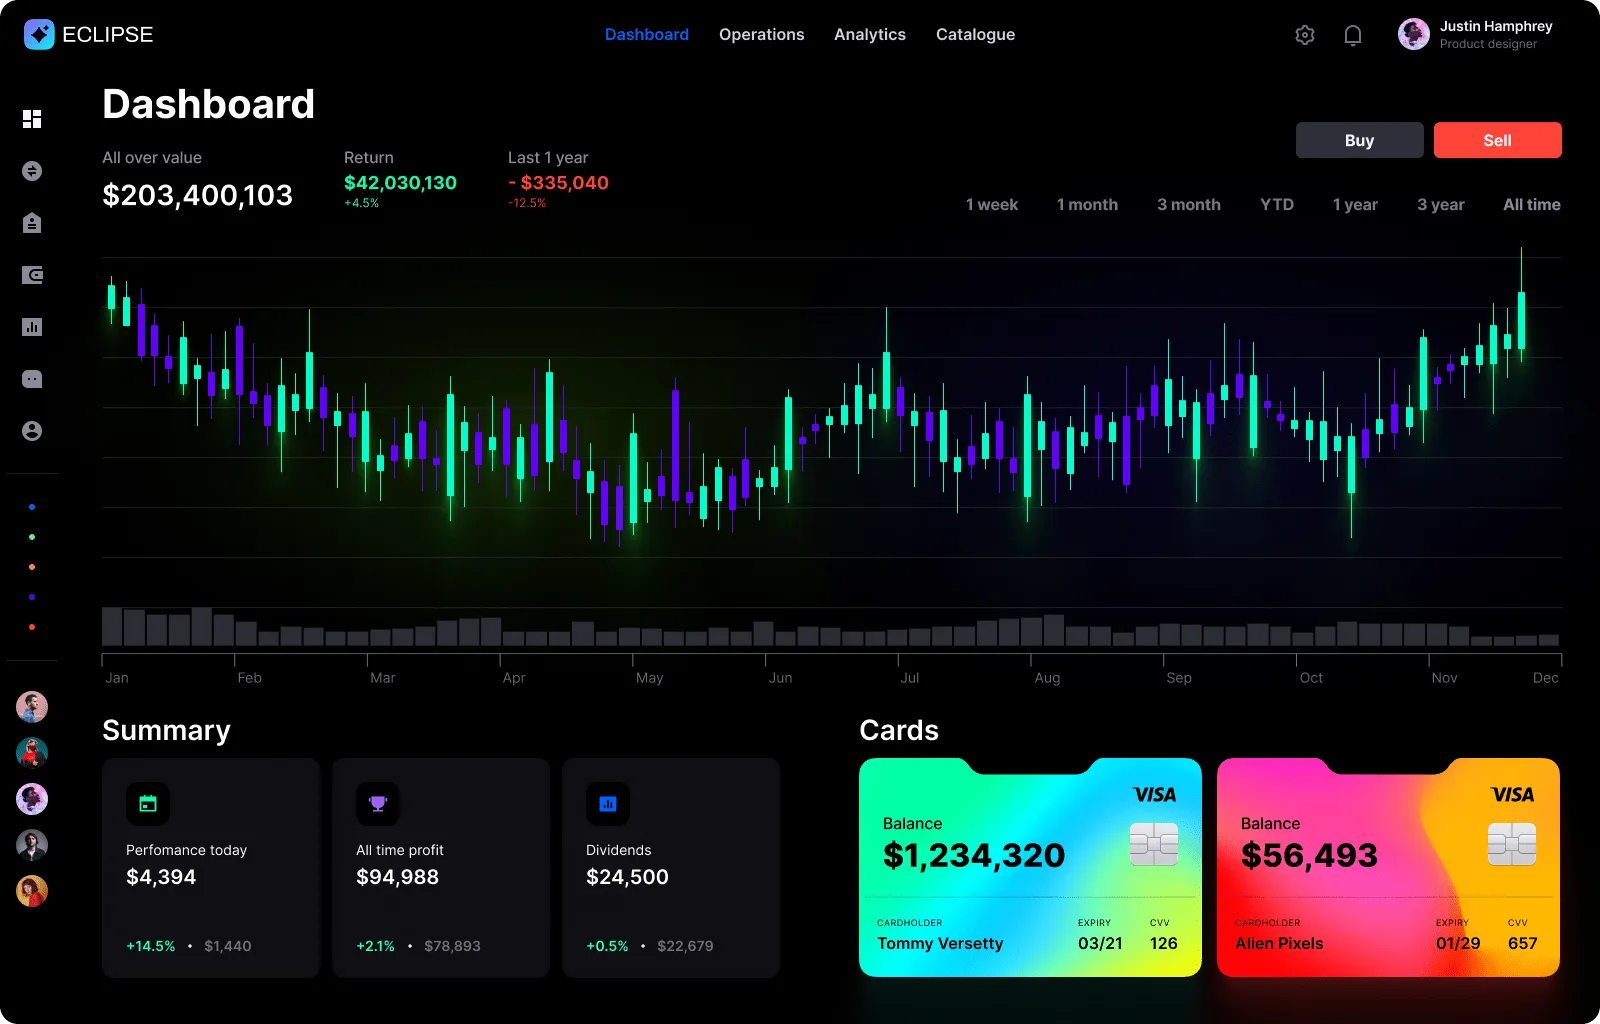
Task: Select Tommy Versetty's Visa card
Action: [x=1029, y=867]
